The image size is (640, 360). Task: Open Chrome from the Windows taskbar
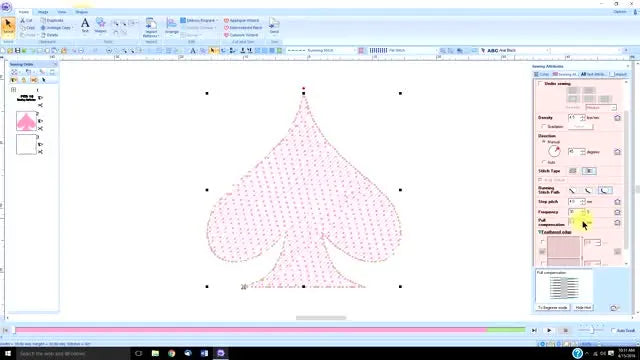171,353
